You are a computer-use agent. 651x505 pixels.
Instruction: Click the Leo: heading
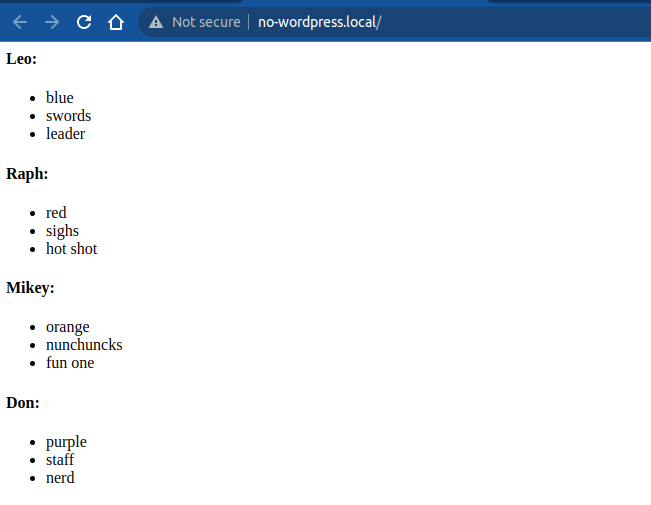pos(21,59)
